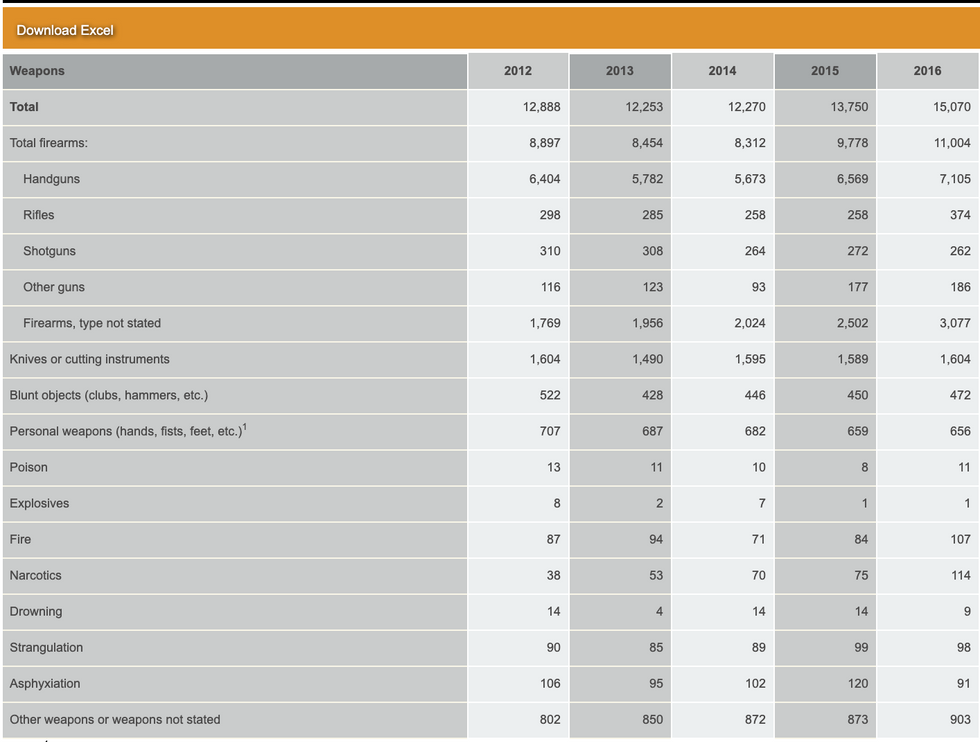Image resolution: width=980 pixels, height=742 pixels.
Task: Select firearms not stated value 2,024
Action: click(x=750, y=323)
